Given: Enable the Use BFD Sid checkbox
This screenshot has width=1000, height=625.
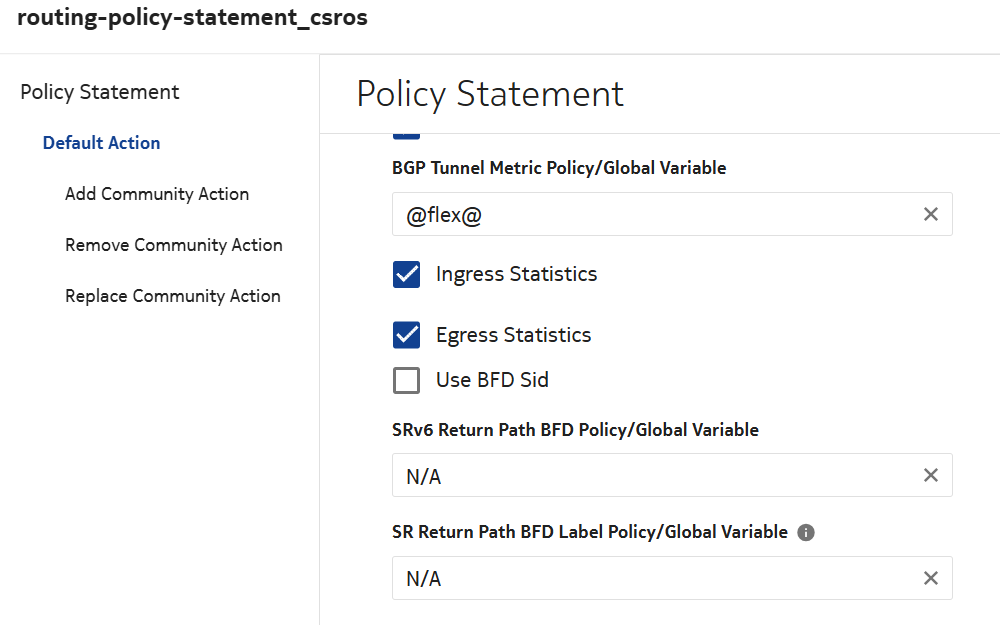Looking at the screenshot, I should click(407, 381).
